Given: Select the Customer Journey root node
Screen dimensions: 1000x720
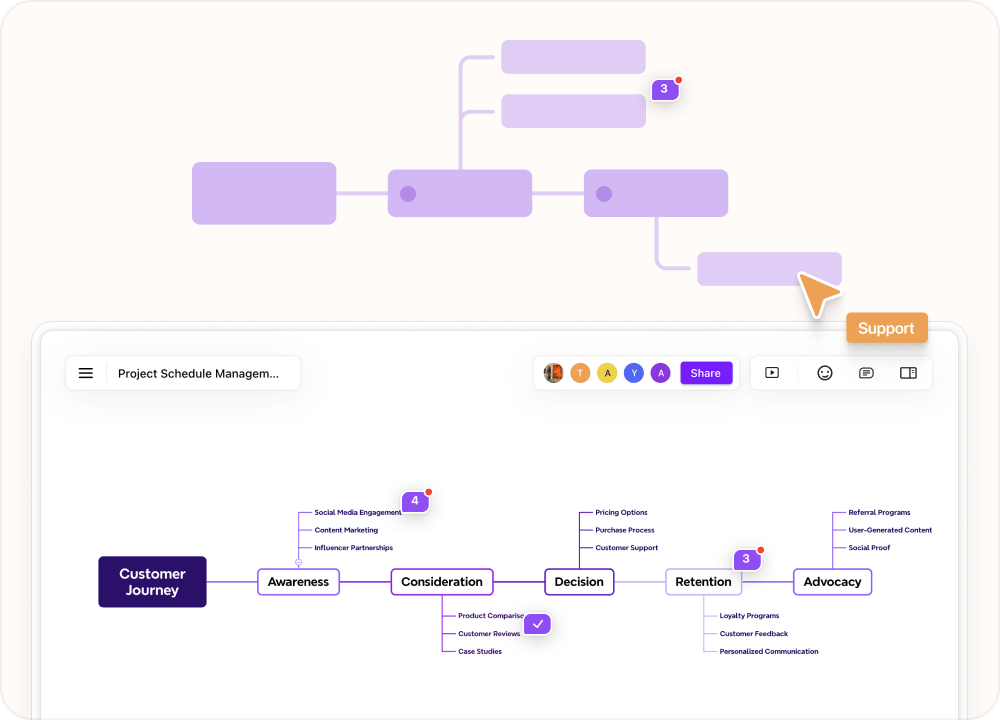Looking at the screenshot, I should pyautogui.click(x=152, y=582).
